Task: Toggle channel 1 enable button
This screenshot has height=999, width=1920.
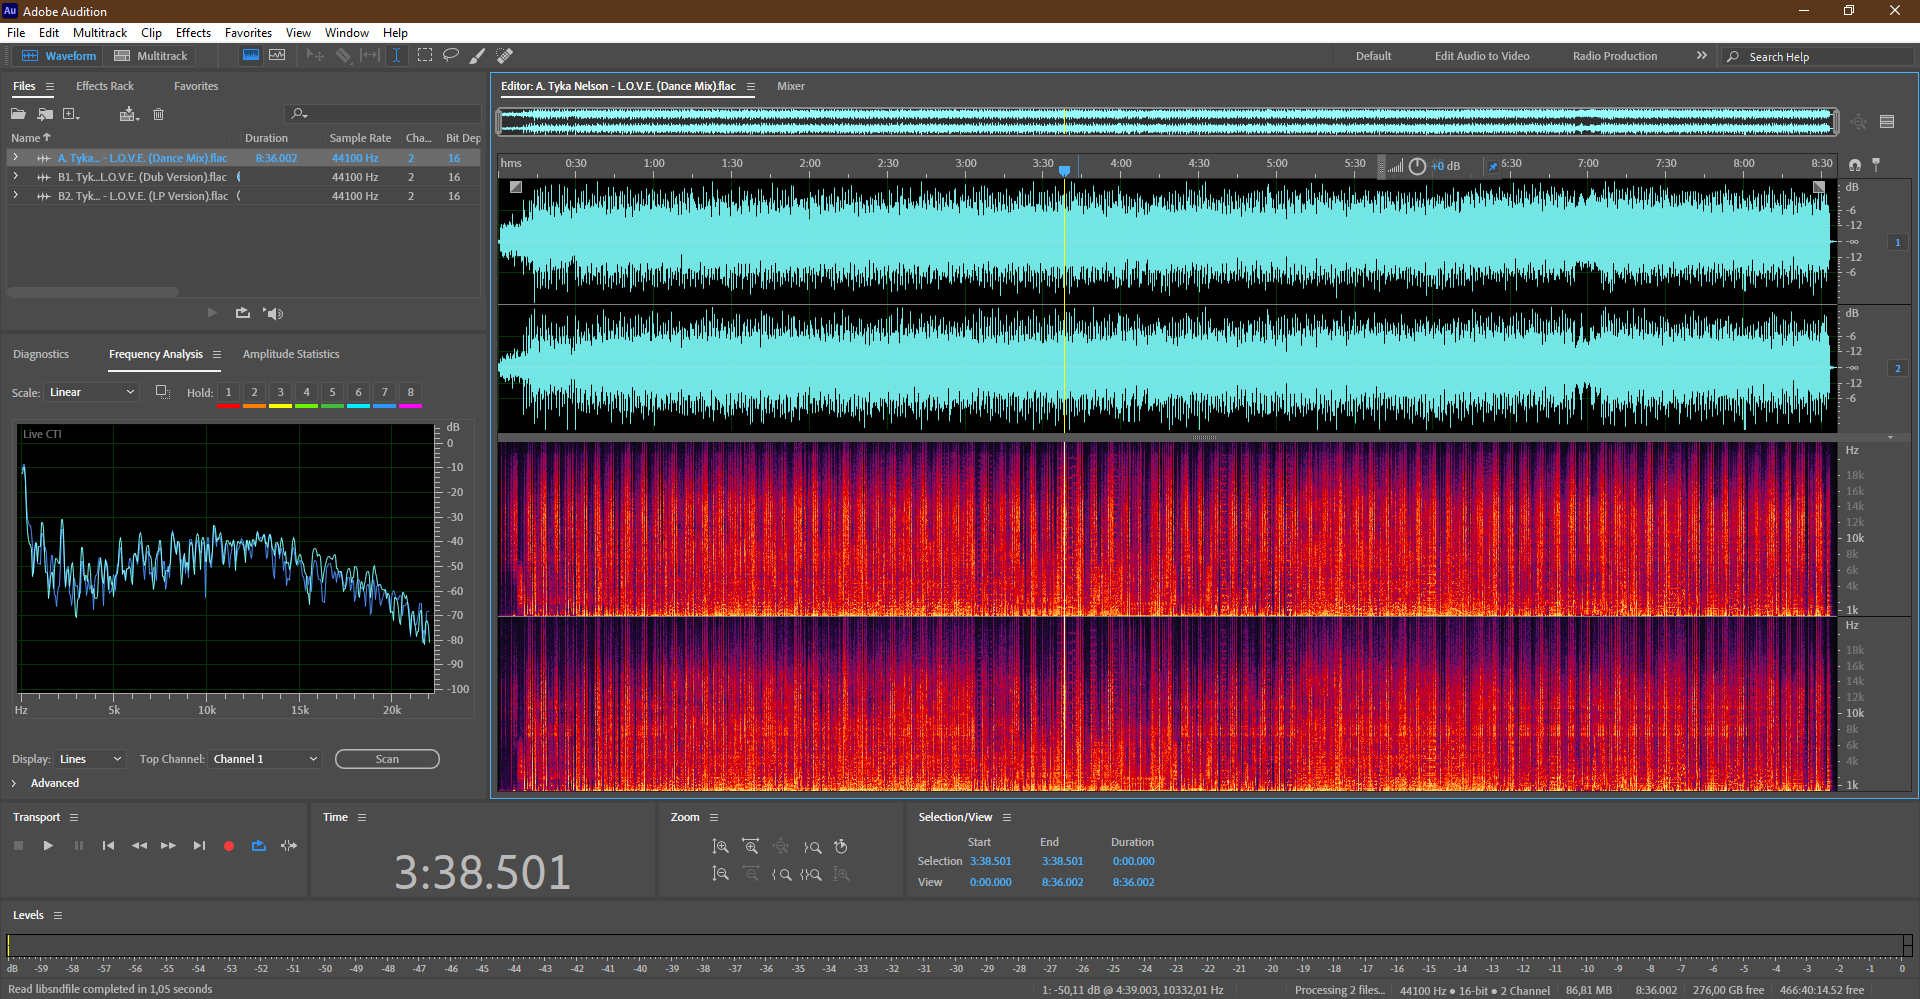Action: pyautogui.click(x=1897, y=242)
